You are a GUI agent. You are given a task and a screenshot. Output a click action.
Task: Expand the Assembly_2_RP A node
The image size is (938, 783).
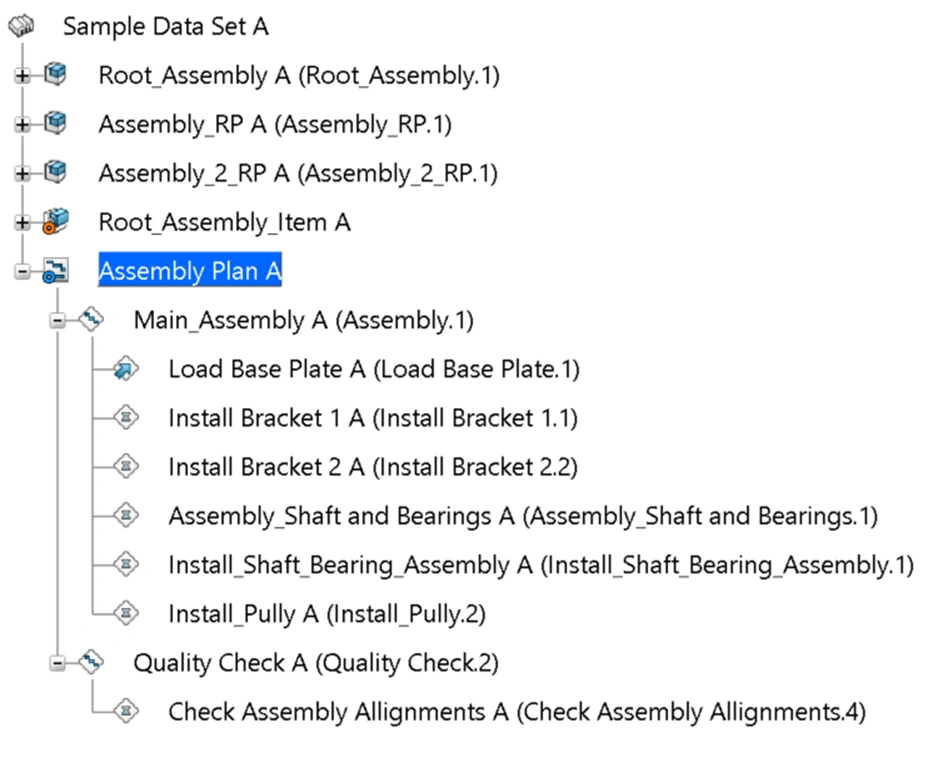(23, 173)
